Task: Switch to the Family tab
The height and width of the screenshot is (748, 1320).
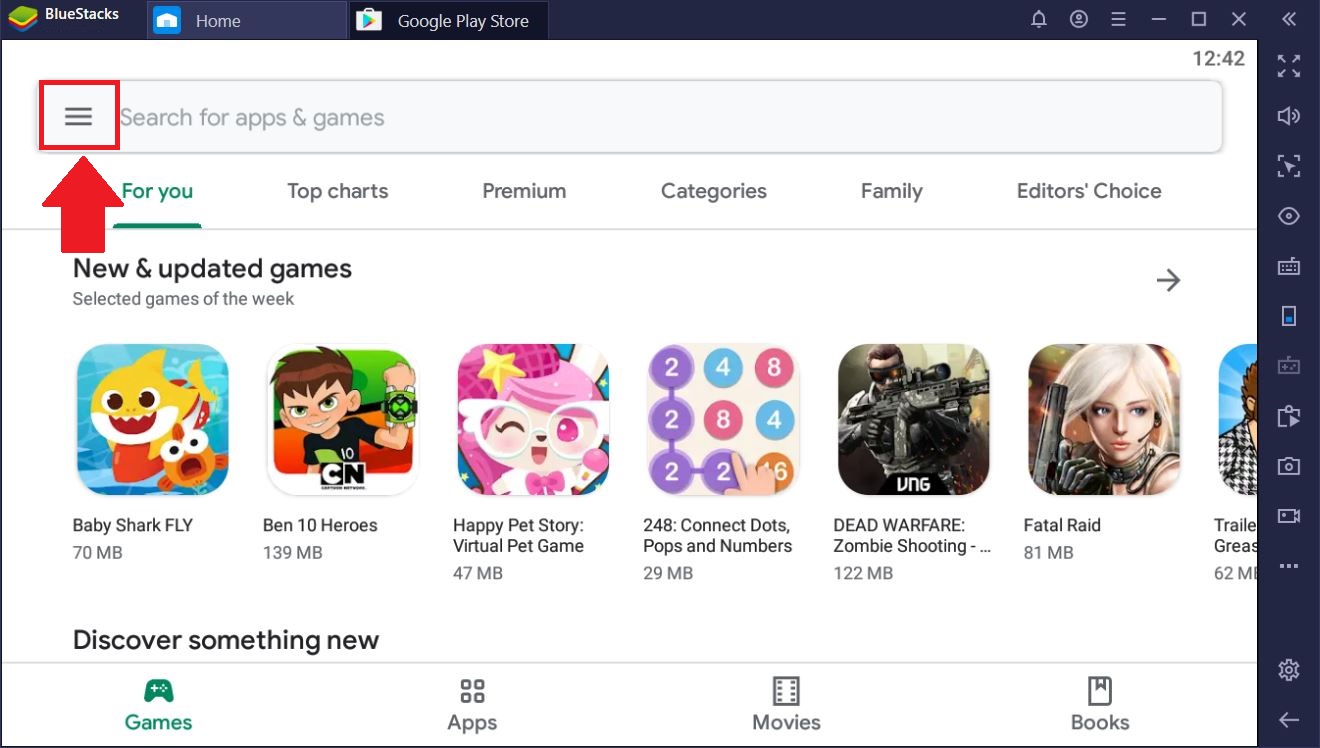Action: tap(891, 191)
